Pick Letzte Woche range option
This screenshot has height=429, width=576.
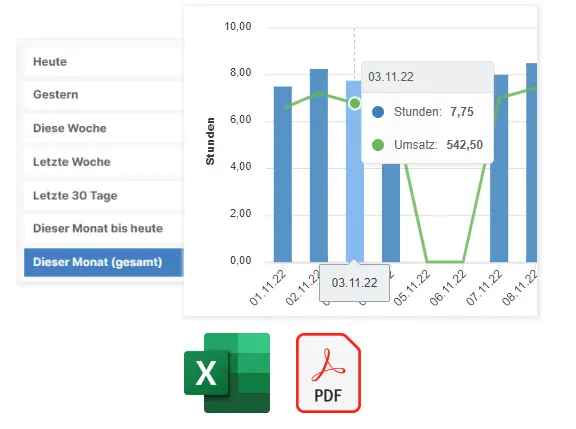104,162
